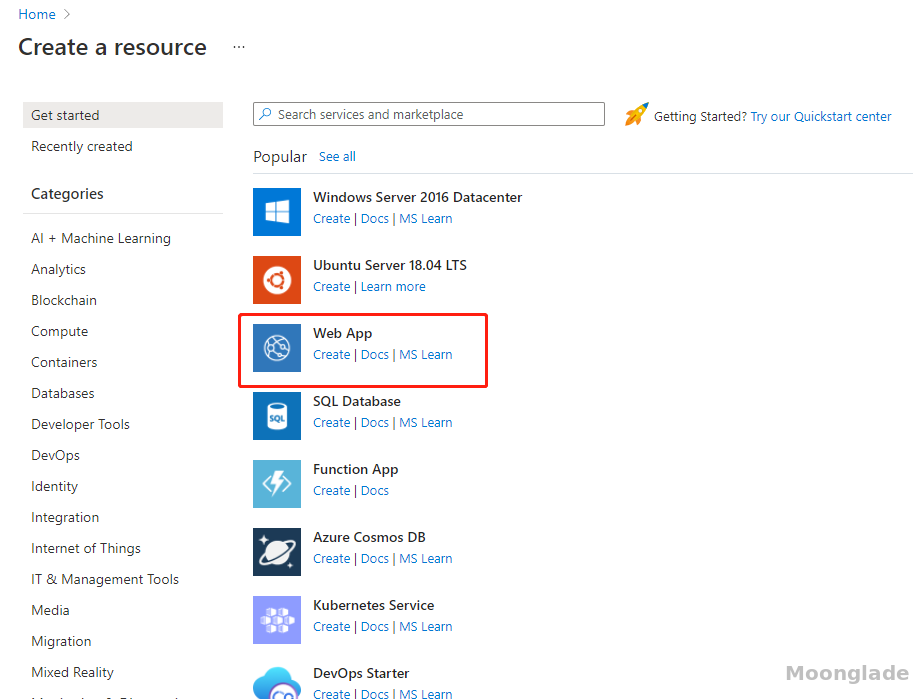The width and height of the screenshot is (924, 699).
Task: Open Try our Quickstart center link
Action: pos(820,117)
